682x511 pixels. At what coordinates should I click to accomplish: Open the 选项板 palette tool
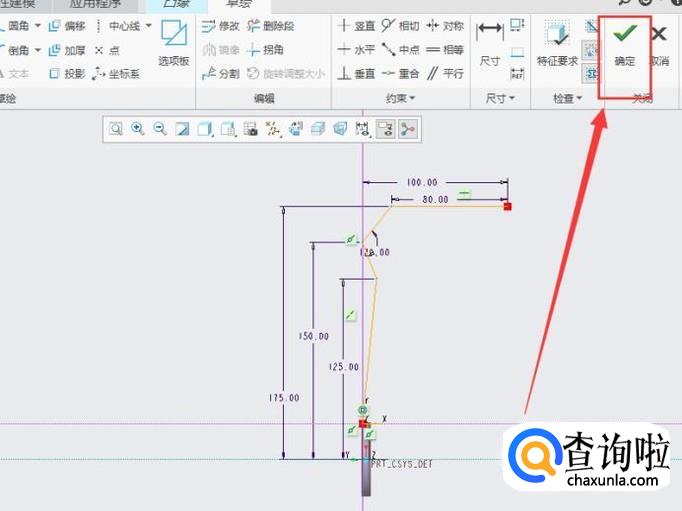click(174, 44)
